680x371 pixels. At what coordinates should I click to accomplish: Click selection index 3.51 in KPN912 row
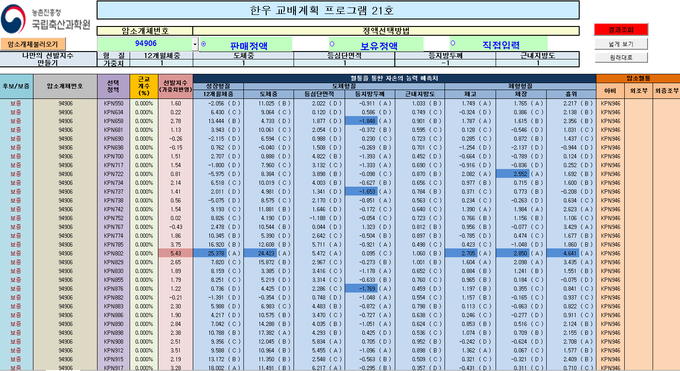176,351
